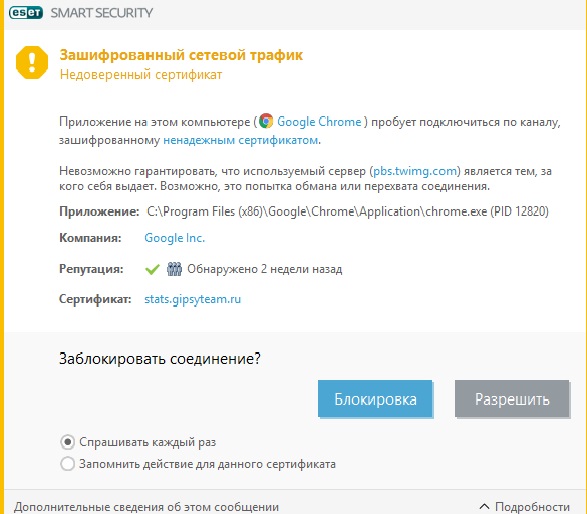
Task: Click the green reputation checkmark icon
Action: [x=152, y=269]
